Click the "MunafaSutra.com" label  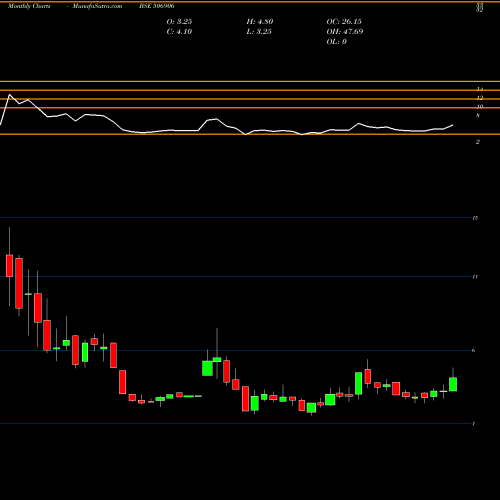click(x=97, y=6)
